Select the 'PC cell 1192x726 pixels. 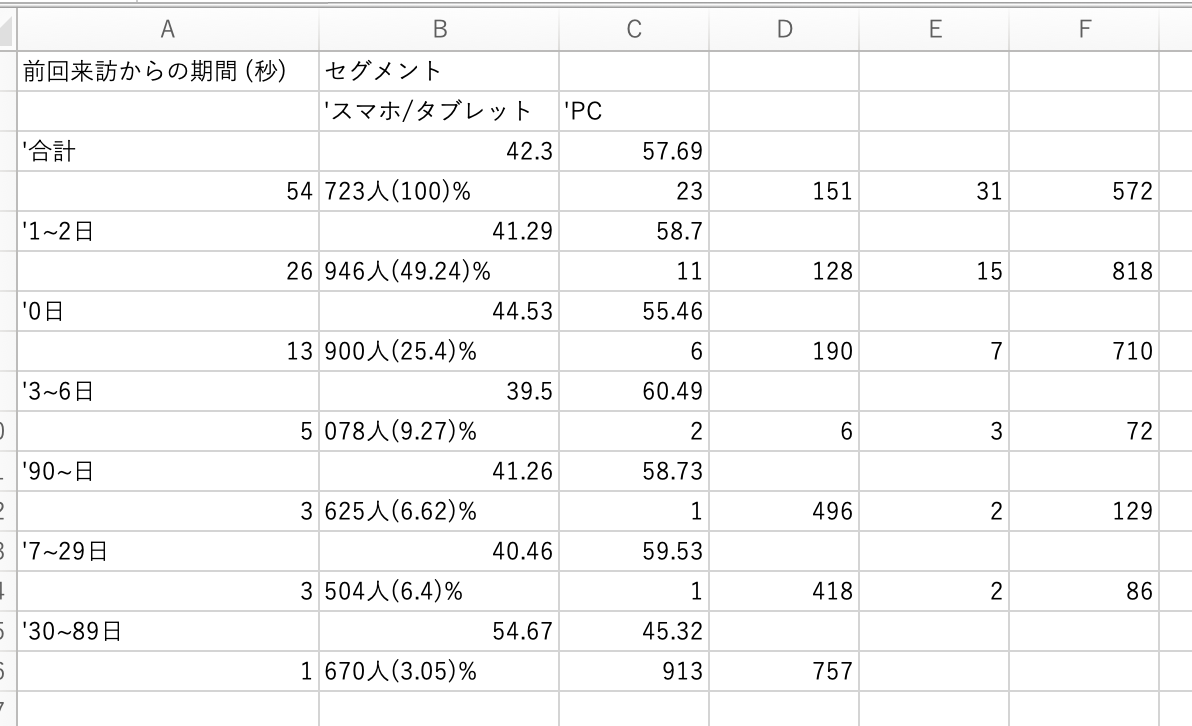click(x=633, y=111)
